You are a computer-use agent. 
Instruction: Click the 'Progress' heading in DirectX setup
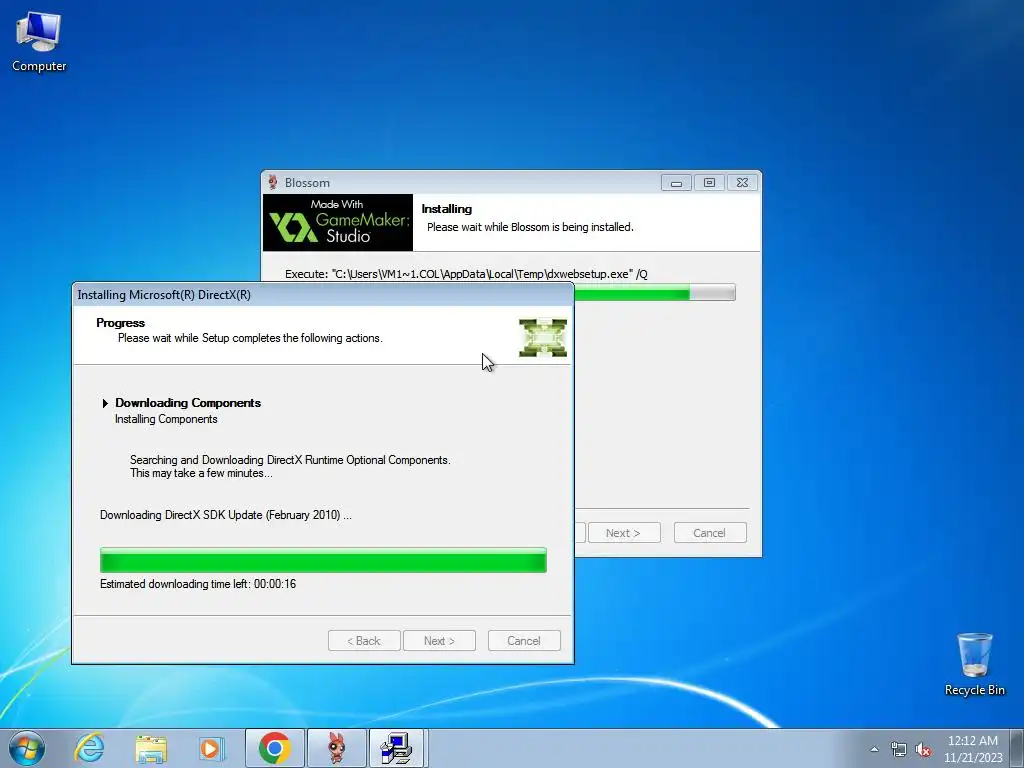point(120,323)
